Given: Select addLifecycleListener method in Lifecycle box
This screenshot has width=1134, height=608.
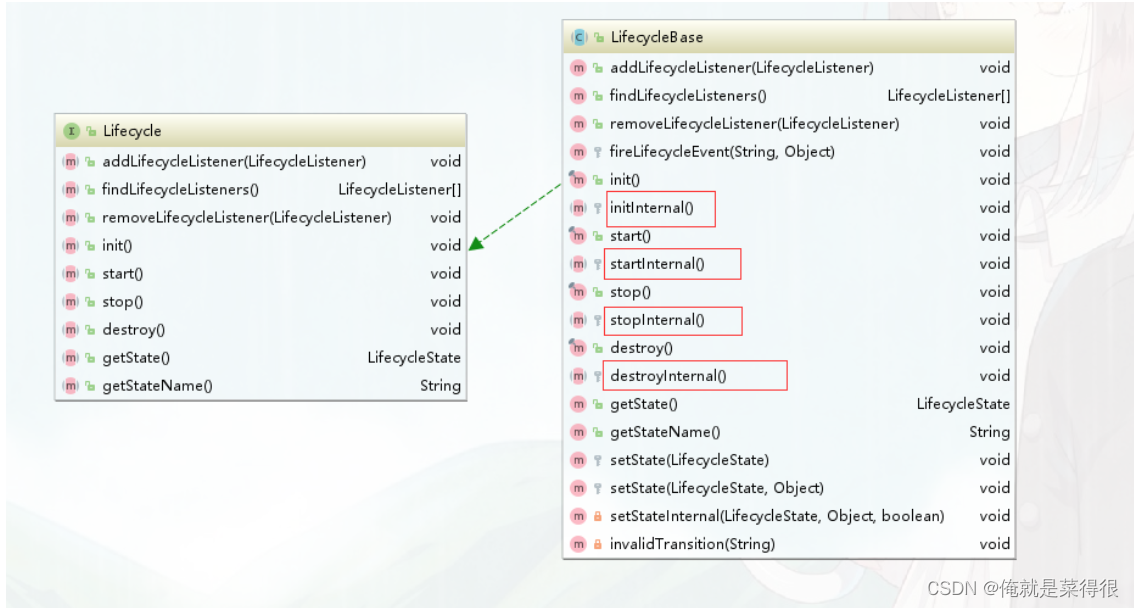Looking at the screenshot, I should [x=234, y=161].
